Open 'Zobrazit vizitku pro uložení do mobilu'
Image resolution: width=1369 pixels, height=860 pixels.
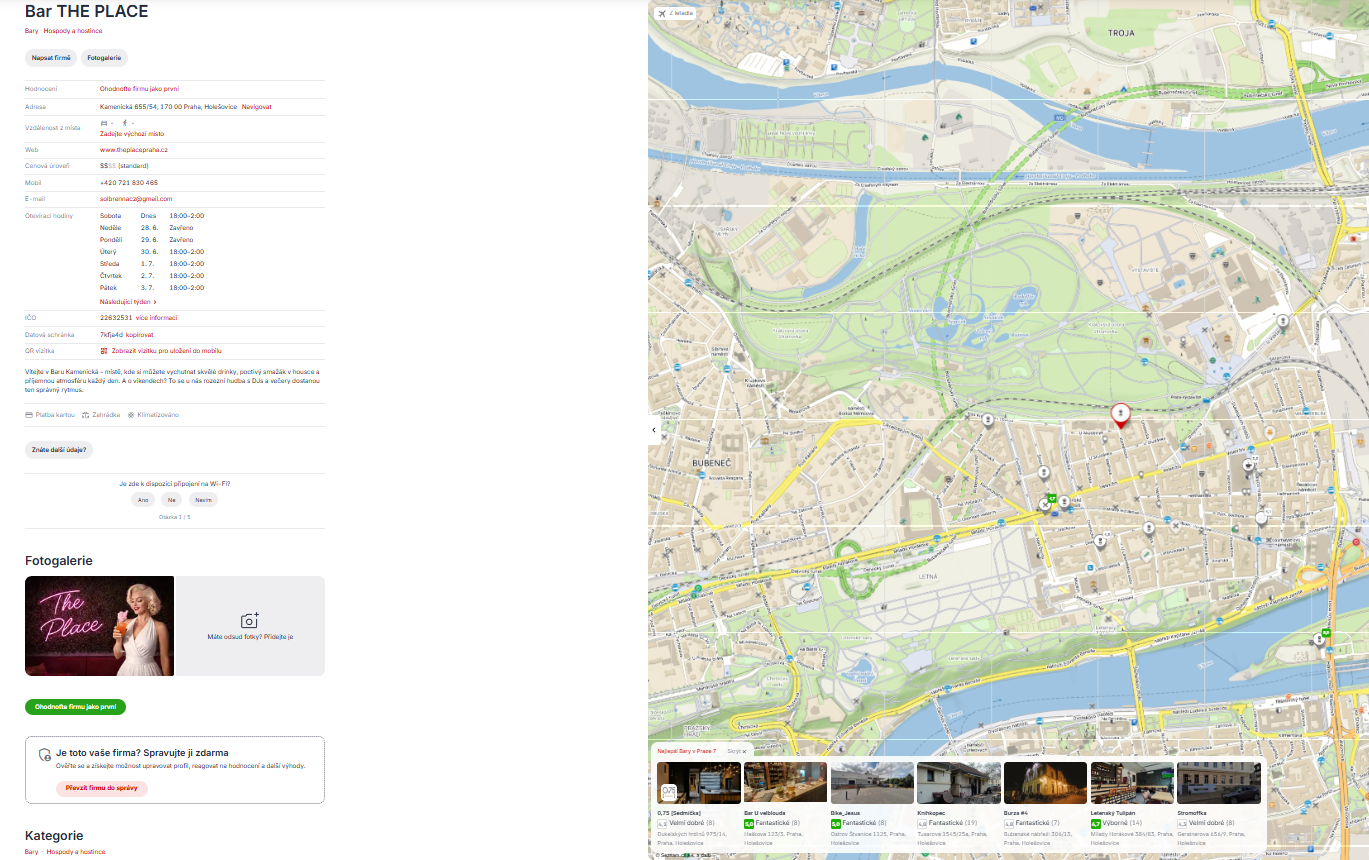click(165, 351)
